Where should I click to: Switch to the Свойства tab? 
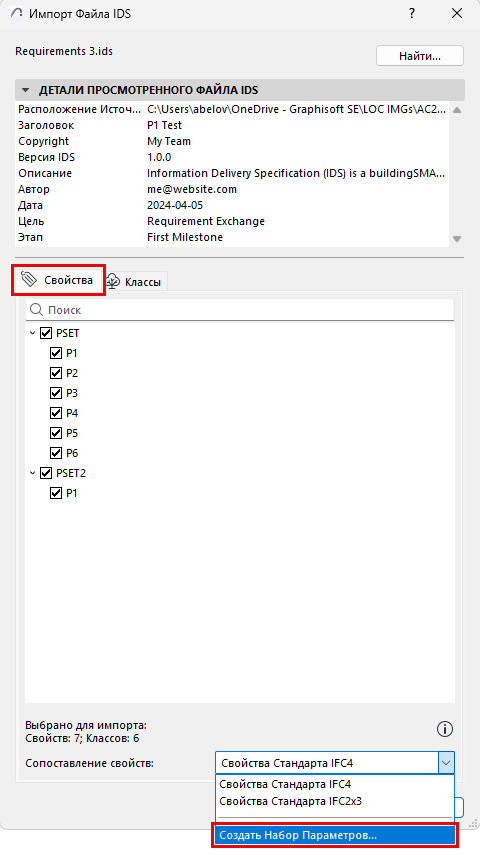tap(58, 280)
